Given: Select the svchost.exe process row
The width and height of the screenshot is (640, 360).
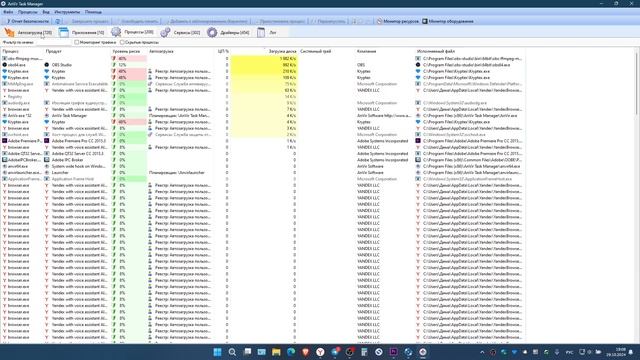Looking at the screenshot, I should coord(263,134).
